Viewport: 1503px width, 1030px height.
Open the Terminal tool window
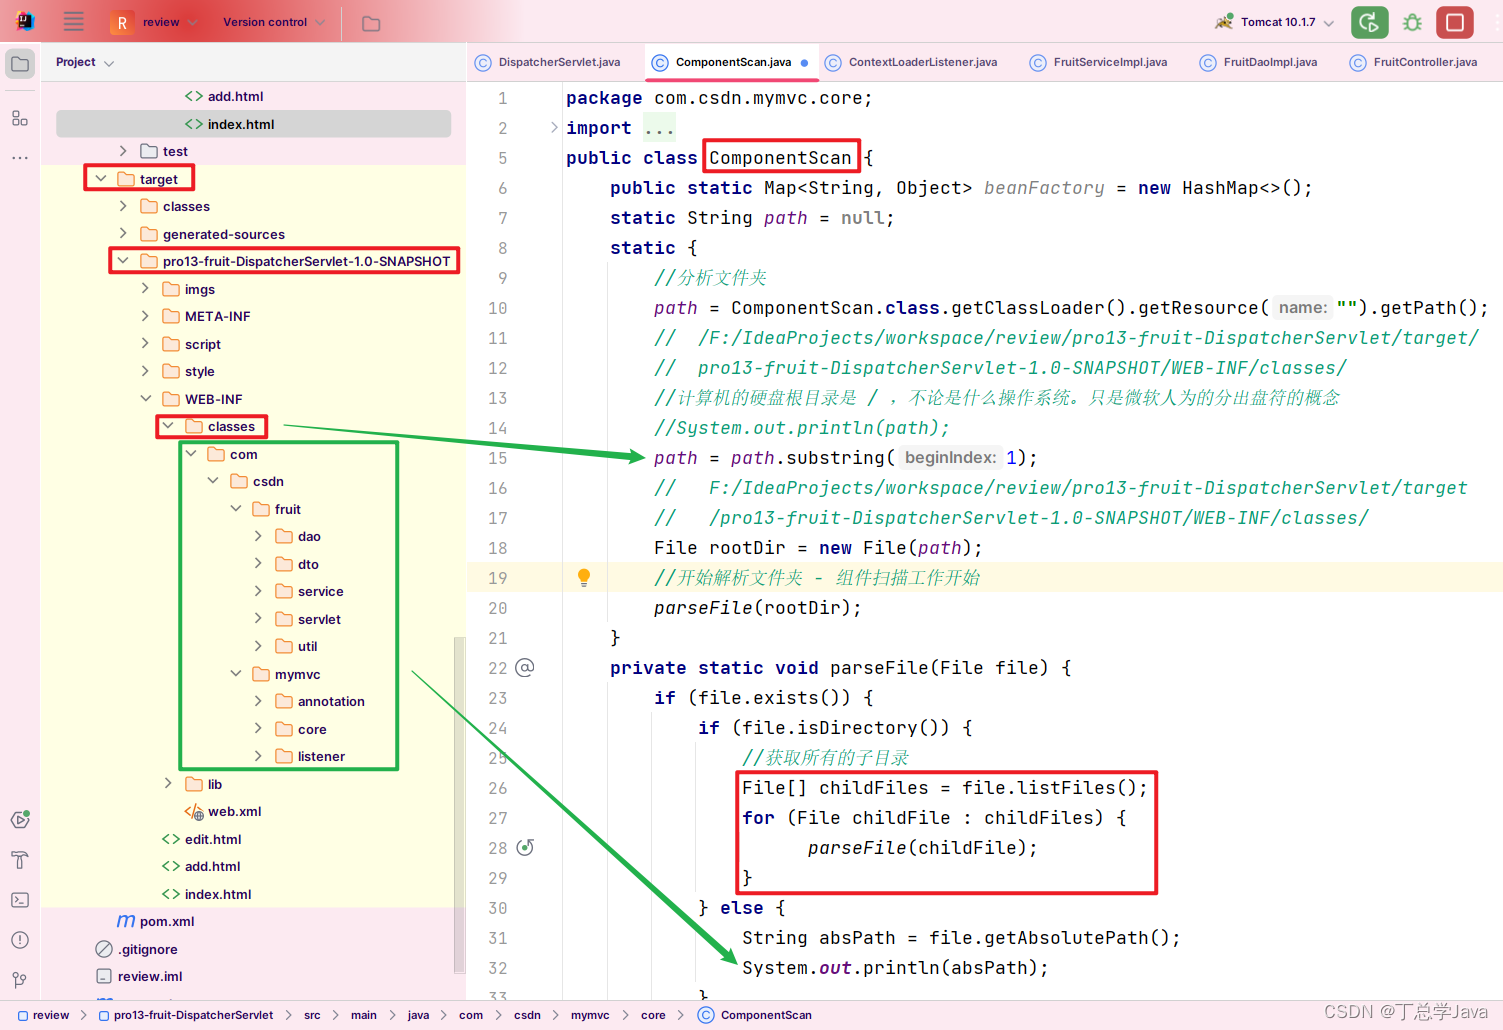click(x=20, y=900)
